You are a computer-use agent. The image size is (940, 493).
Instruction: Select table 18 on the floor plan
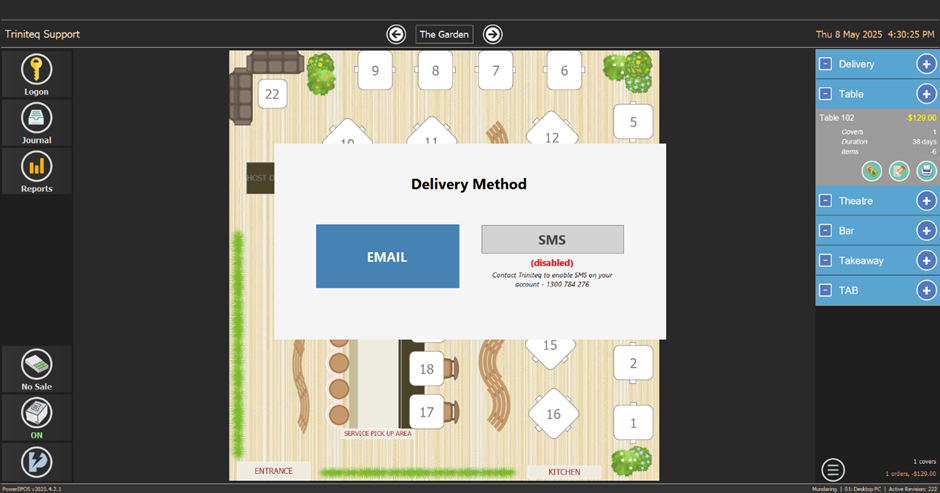coord(426,369)
